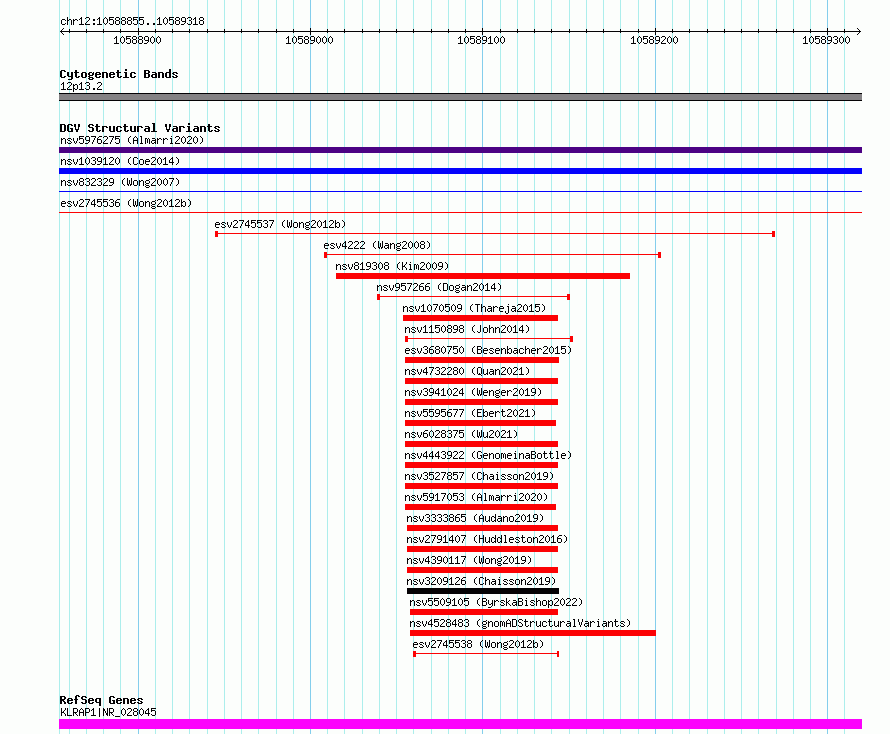
Task: Select the red nsv4528483 variant bar
Action: point(533,634)
